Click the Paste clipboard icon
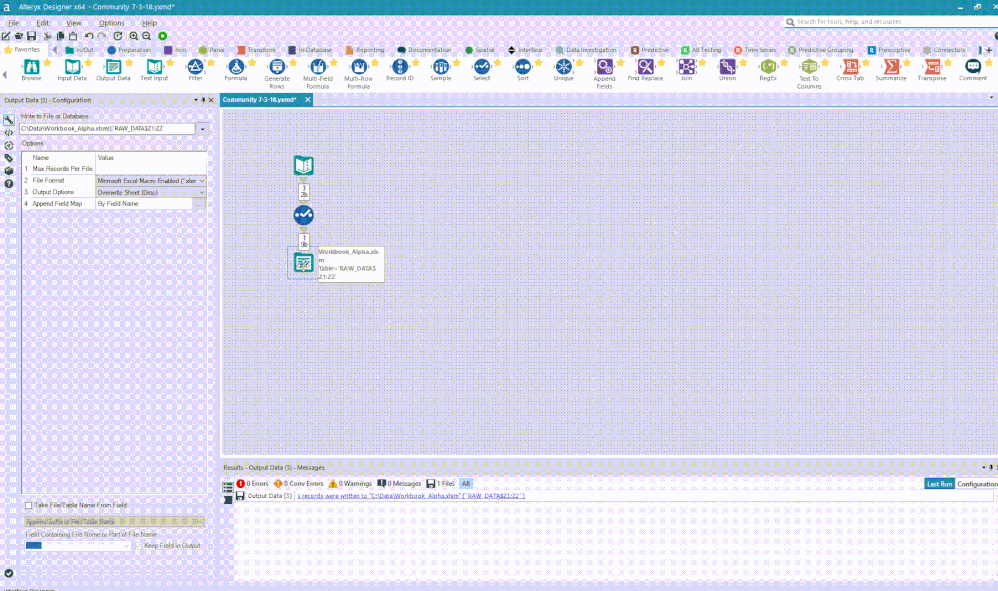The width and height of the screenshot is (998, 591). (73, 36)
